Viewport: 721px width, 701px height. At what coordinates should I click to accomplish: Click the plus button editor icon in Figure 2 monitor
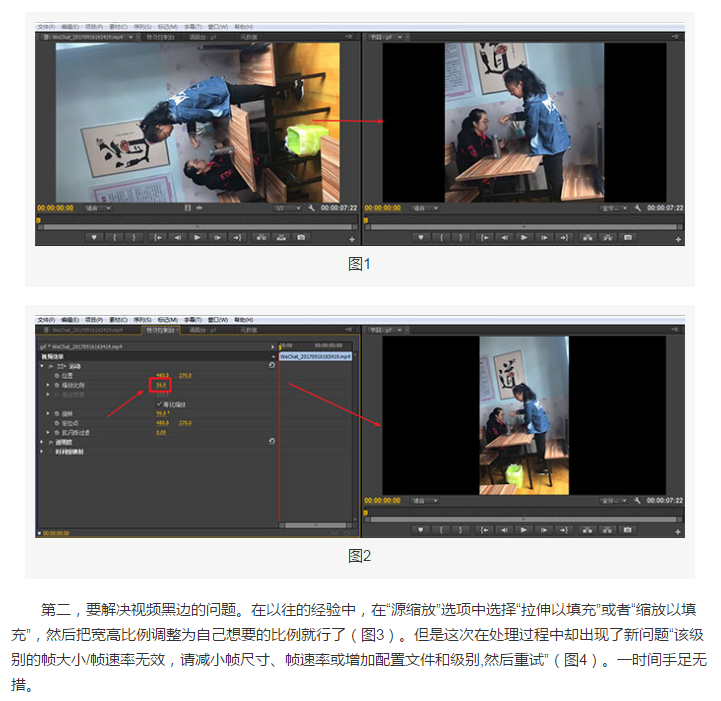678,533
